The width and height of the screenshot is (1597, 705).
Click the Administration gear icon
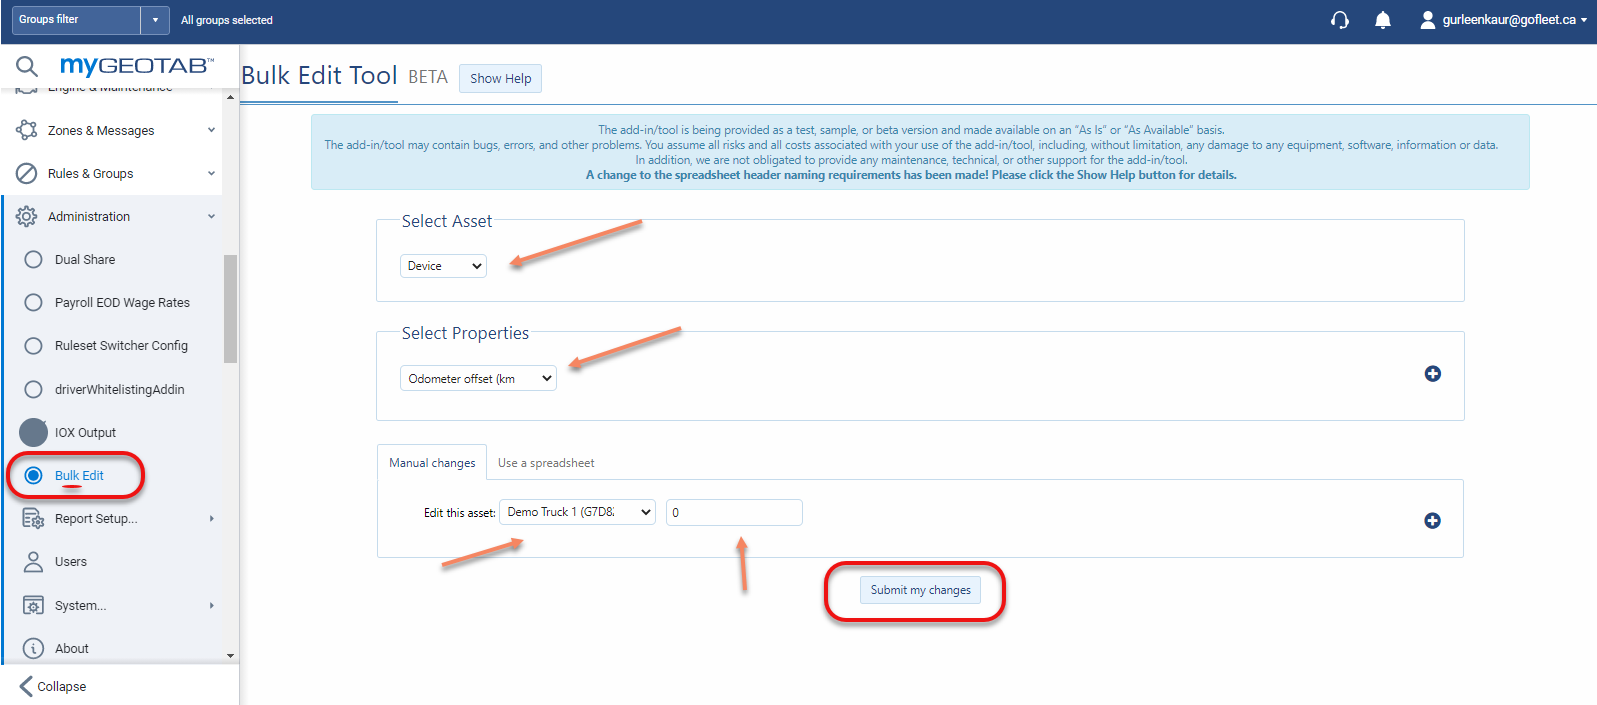(27, 216)
